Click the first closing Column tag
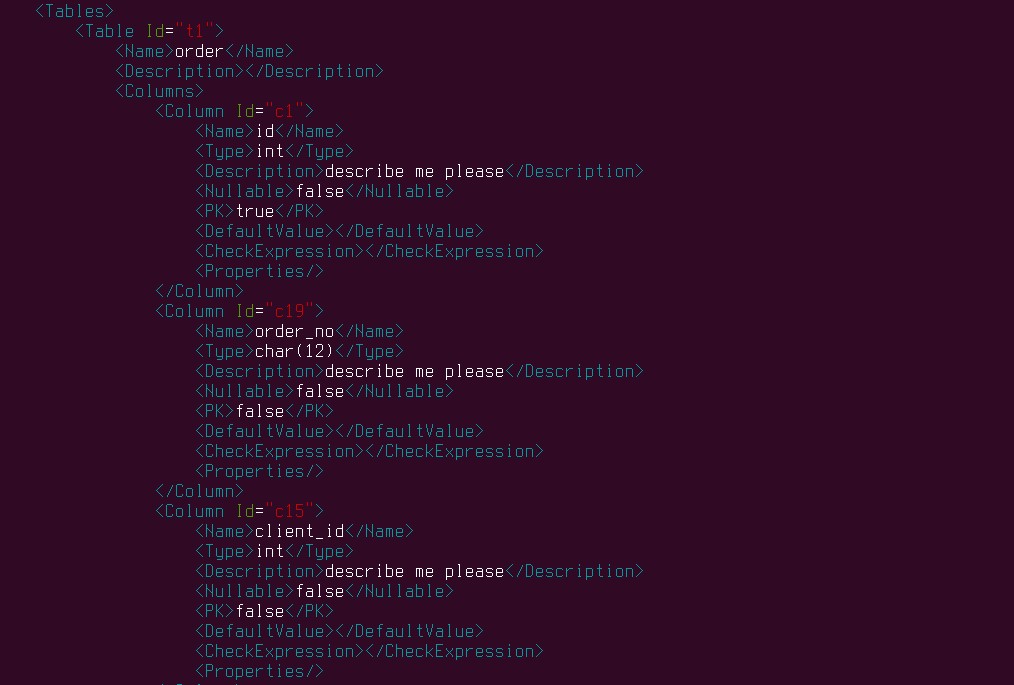 coord(199,291)
